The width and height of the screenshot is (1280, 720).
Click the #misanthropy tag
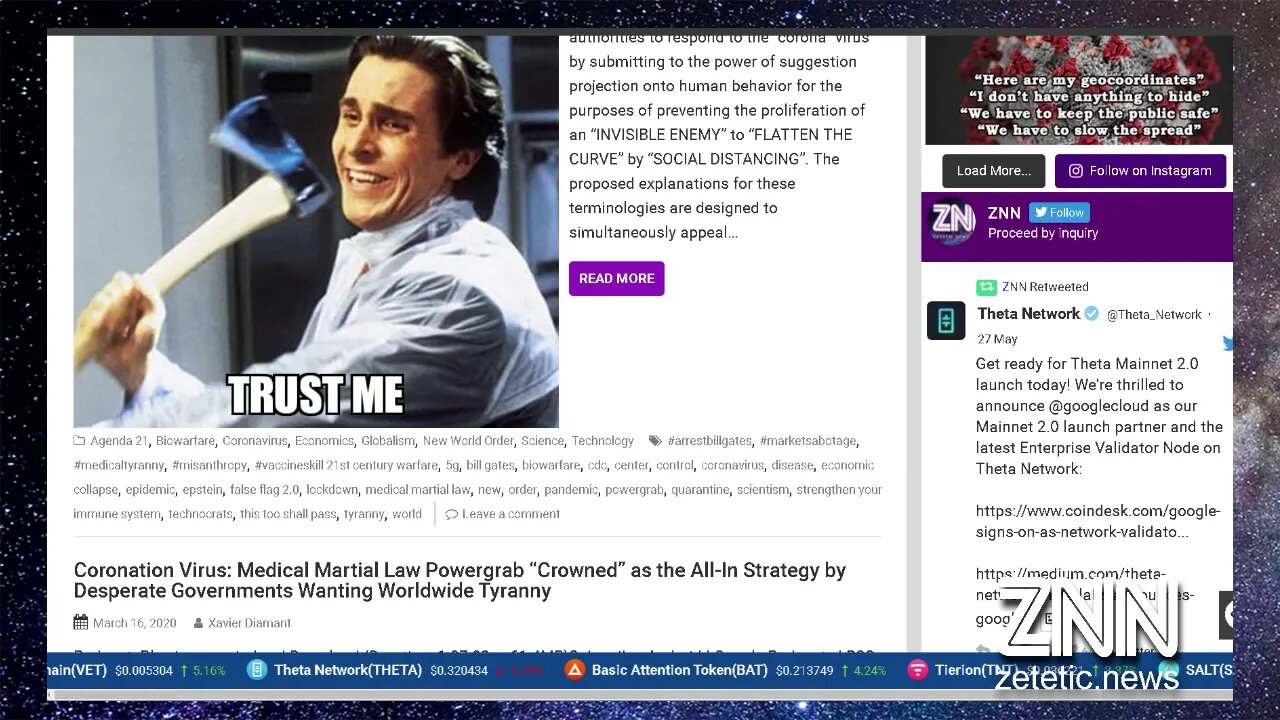tap(209, 465)
